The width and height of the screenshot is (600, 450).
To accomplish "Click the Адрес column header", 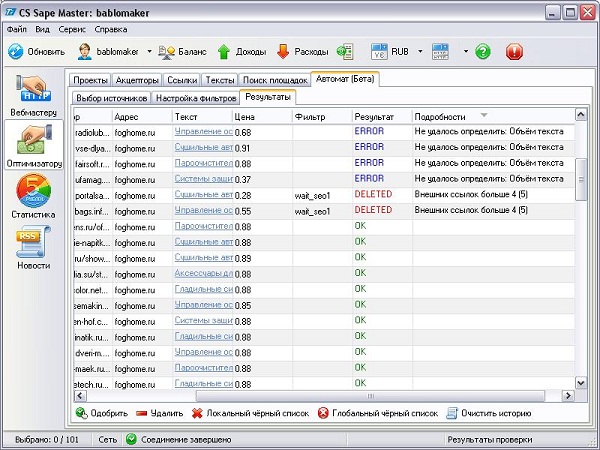I will click(142, 117).
